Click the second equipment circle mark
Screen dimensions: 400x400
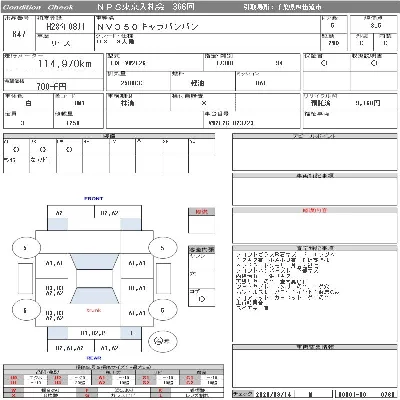[x=42, y=149]
